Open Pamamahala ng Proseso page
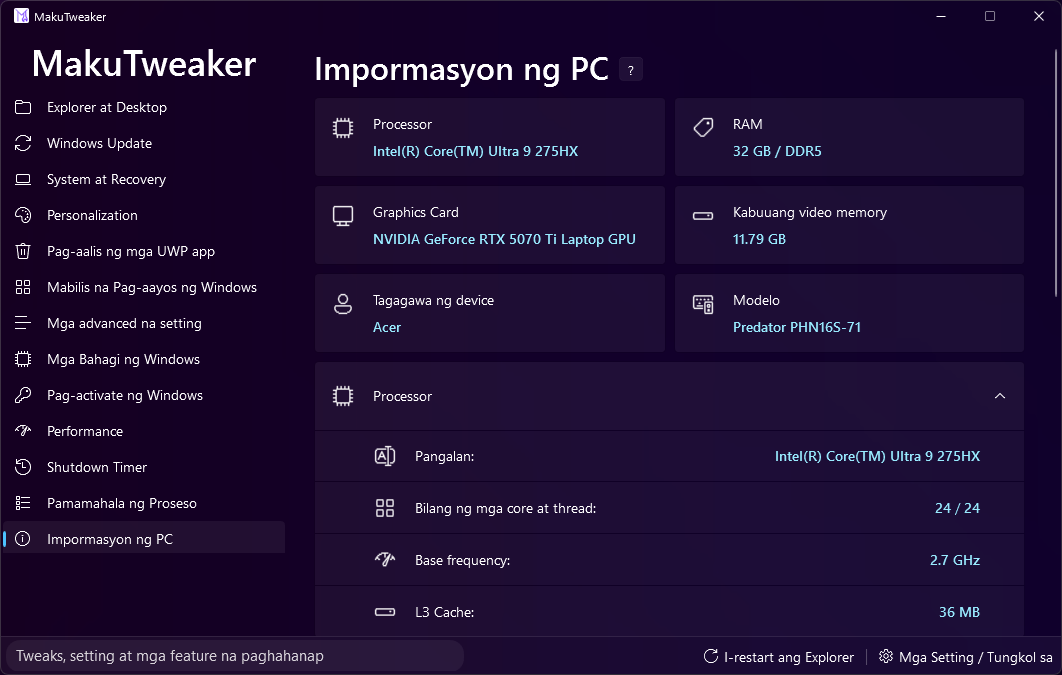The height and width of the screenshot is (675, 1062). click(x=144, y=503)
